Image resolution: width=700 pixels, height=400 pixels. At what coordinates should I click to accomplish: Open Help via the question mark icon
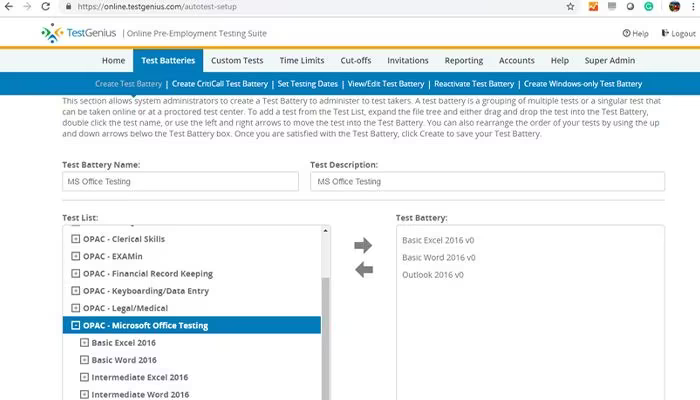pyautogui.click(x=626, y=33)
